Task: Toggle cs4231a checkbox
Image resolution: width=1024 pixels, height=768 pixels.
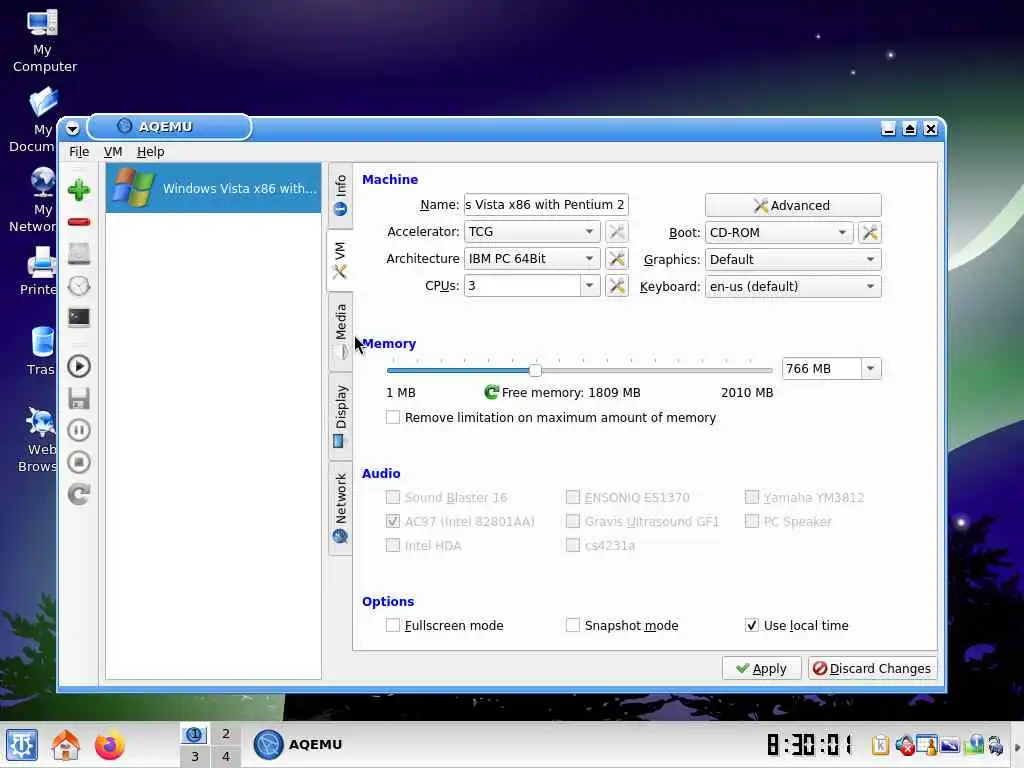Action: click(x=573, y=545)
